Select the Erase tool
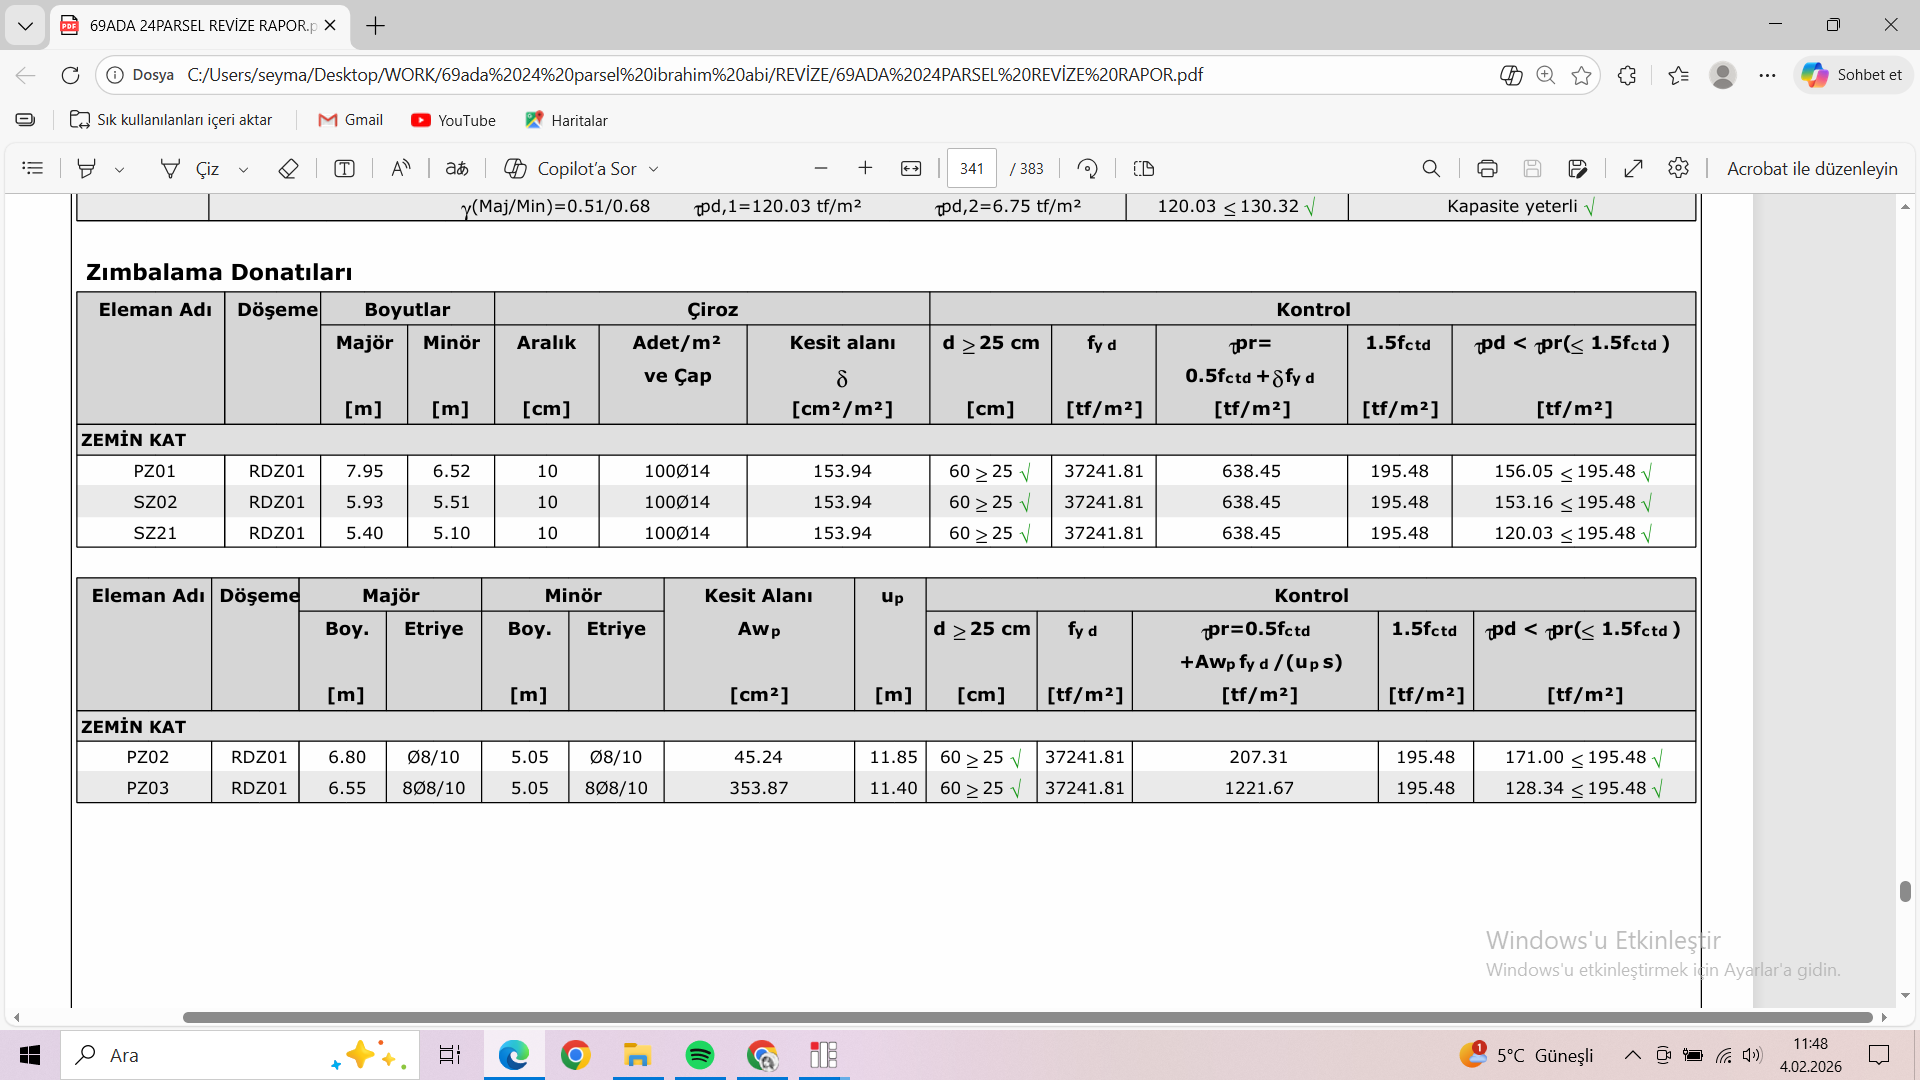The image size is (1920, 1080). tap(288, 169)
